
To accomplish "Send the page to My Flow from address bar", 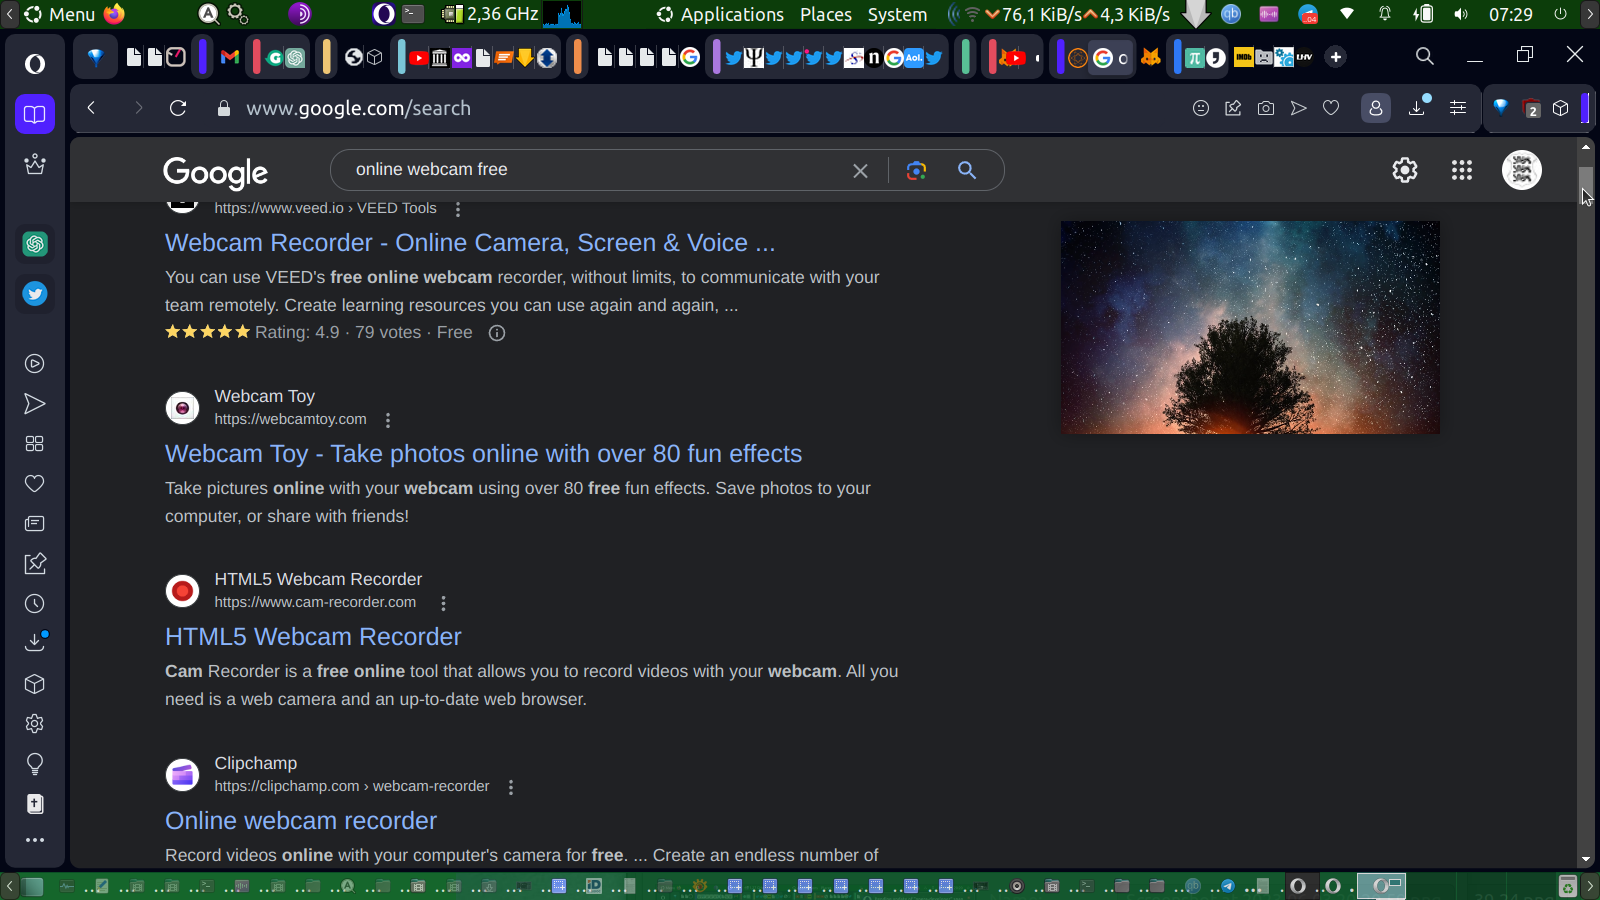I will pos(1298,108).
